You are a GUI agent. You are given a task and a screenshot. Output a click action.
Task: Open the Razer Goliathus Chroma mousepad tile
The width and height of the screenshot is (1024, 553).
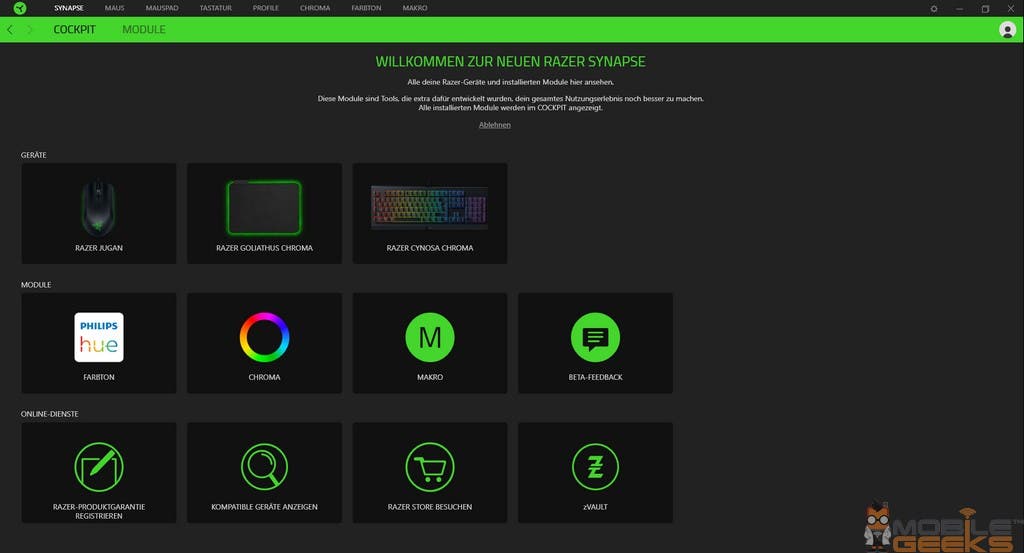pyautogui.click(x=264, y=213)
